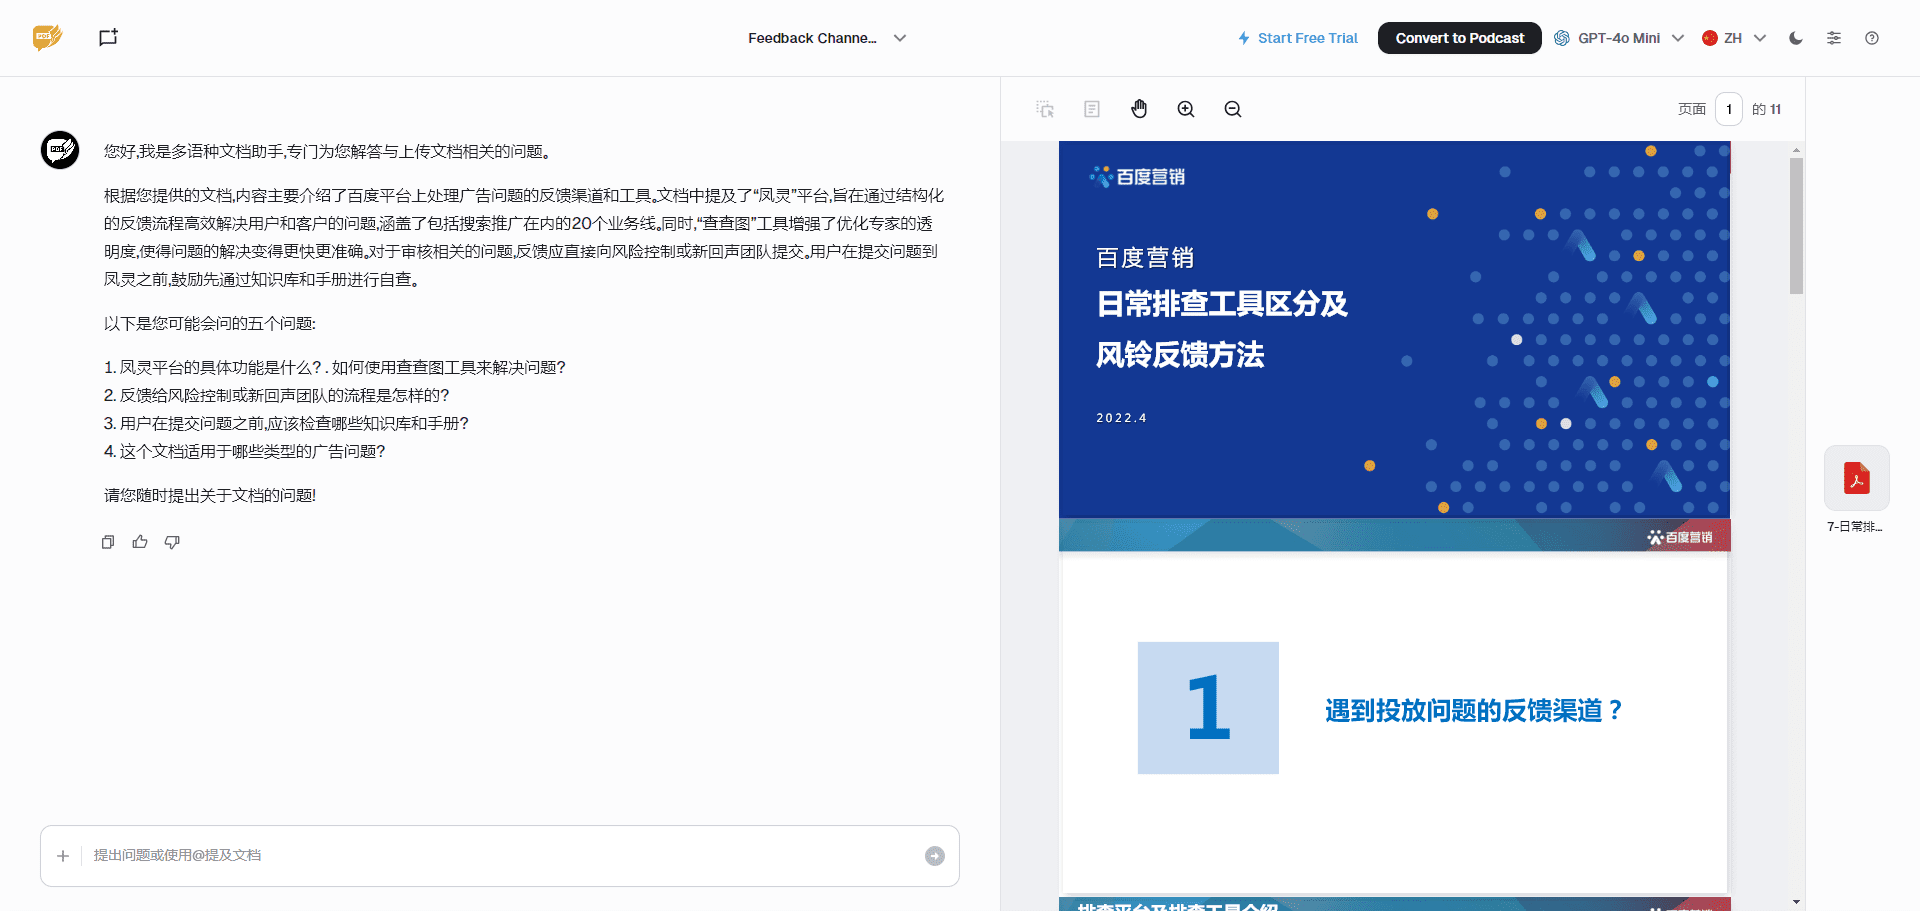The image size is (1920, 911).
Task: Select the hand pan tool
Action: point(1139,109)
